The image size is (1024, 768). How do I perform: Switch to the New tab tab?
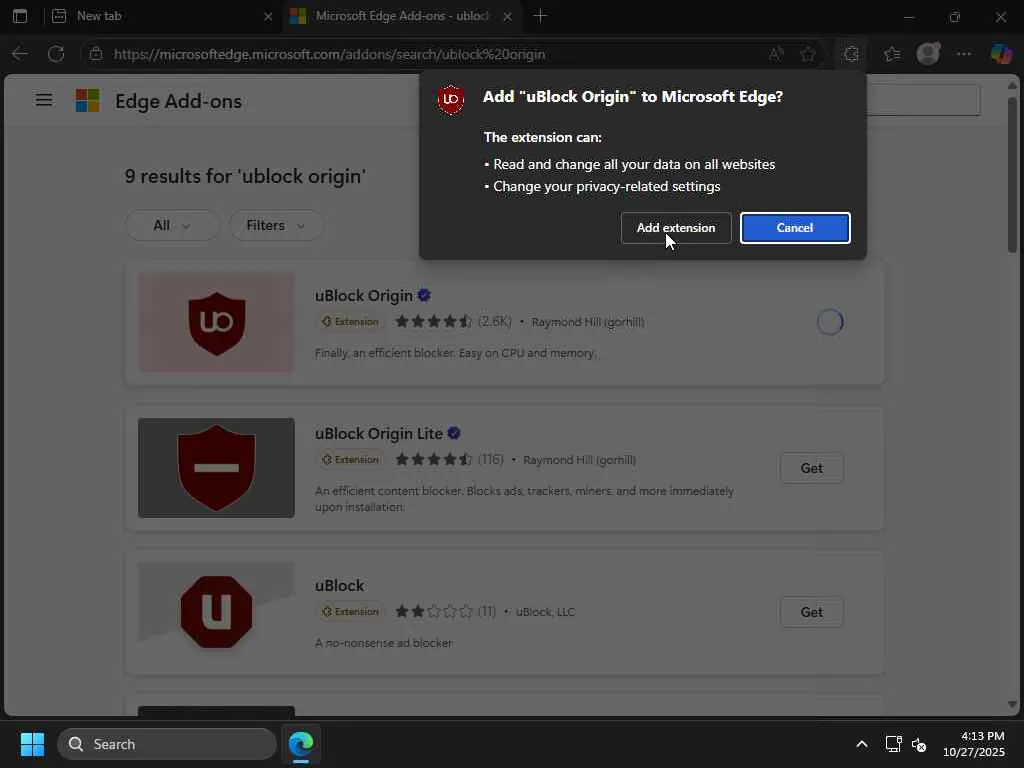[x=160, y=16]
